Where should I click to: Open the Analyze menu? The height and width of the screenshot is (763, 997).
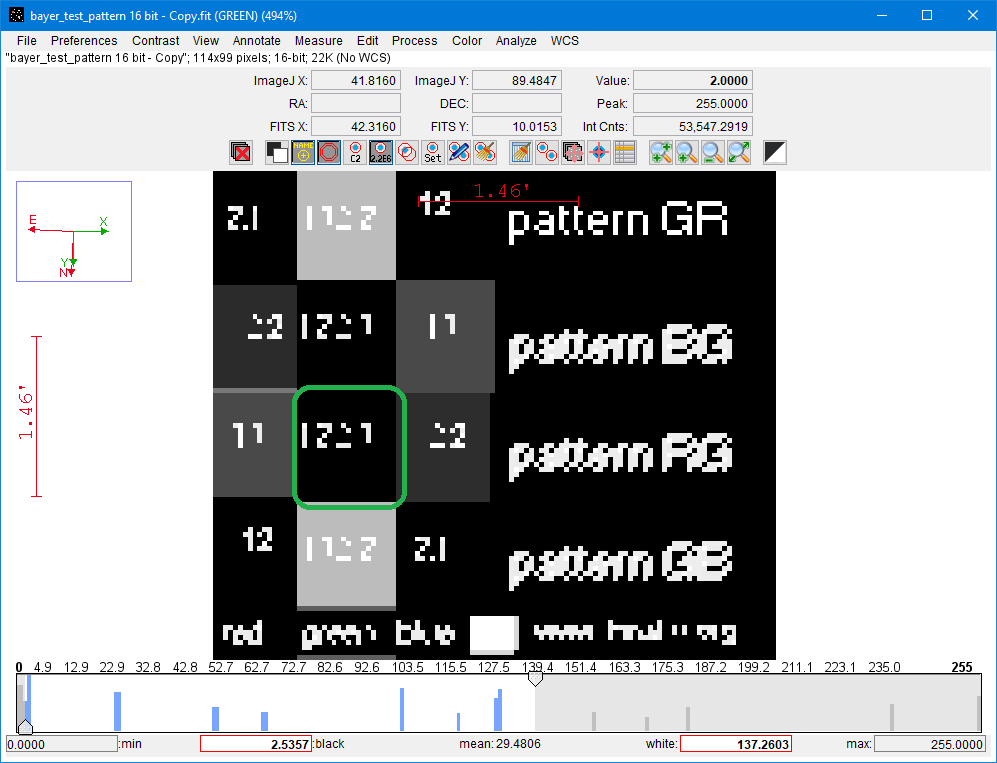(516, 41)
